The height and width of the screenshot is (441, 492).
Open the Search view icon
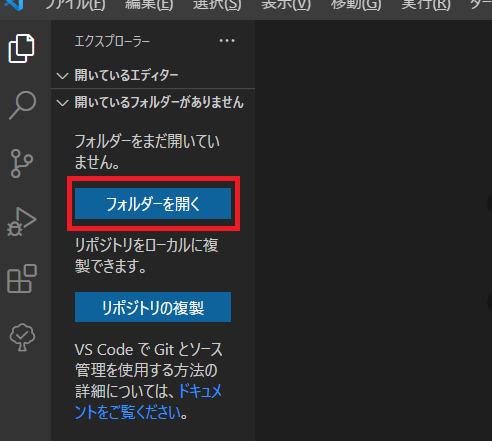22,105
